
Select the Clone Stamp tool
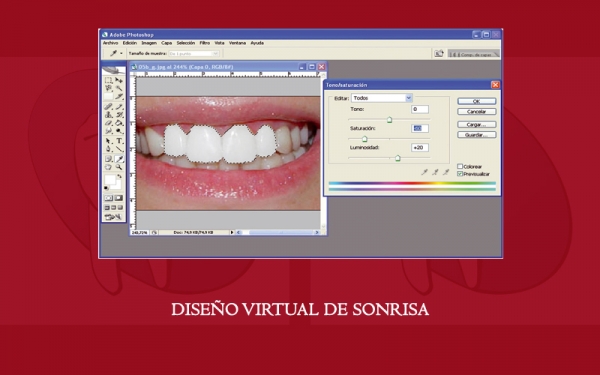[x=109, y=115]
